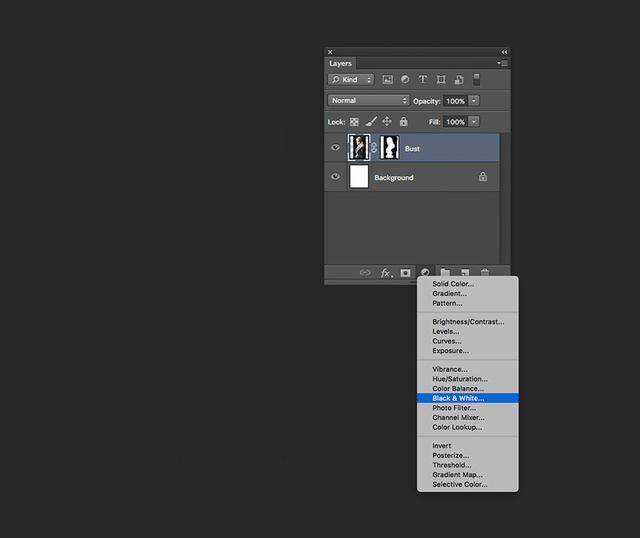Viewport: 640px width, 538px height.
Task: Select Bust layer image thumbnail
Action: point(359,147)
